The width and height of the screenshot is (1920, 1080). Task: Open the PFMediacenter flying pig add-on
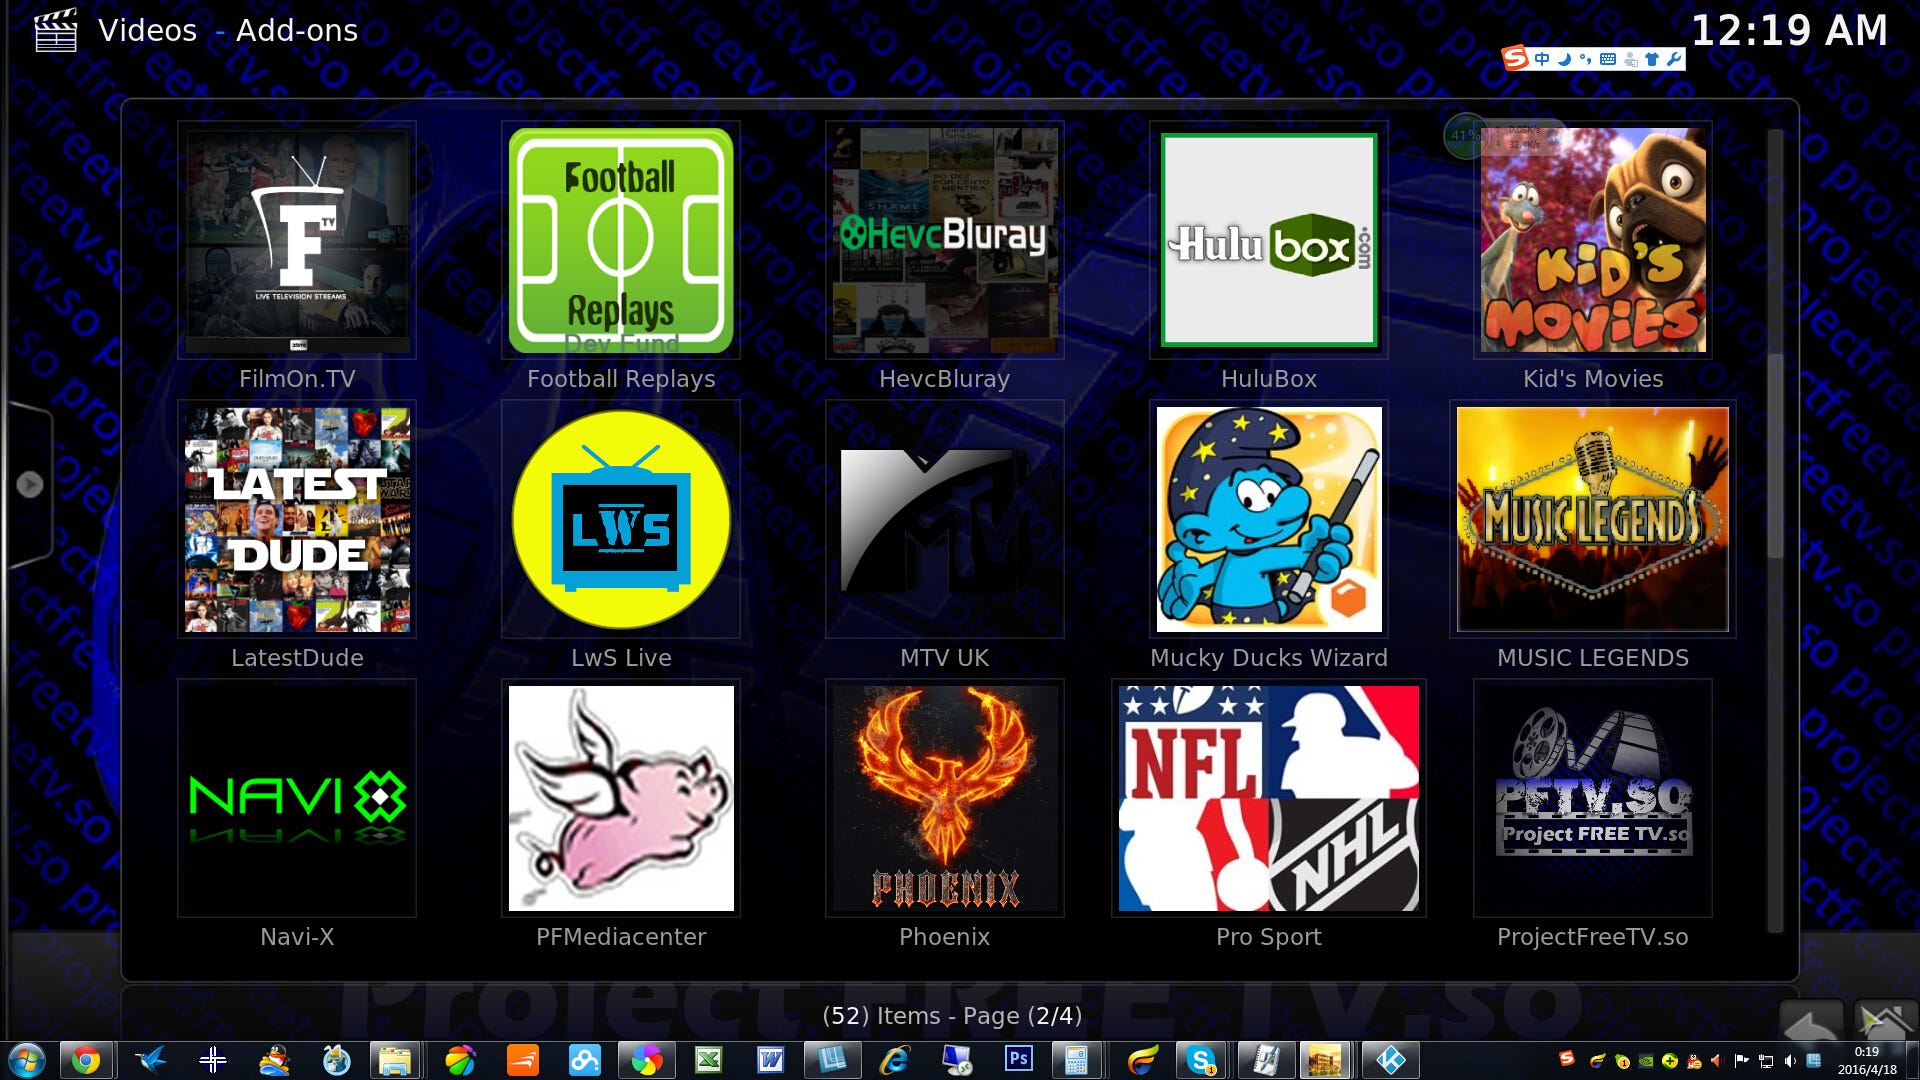pos(621,798)
